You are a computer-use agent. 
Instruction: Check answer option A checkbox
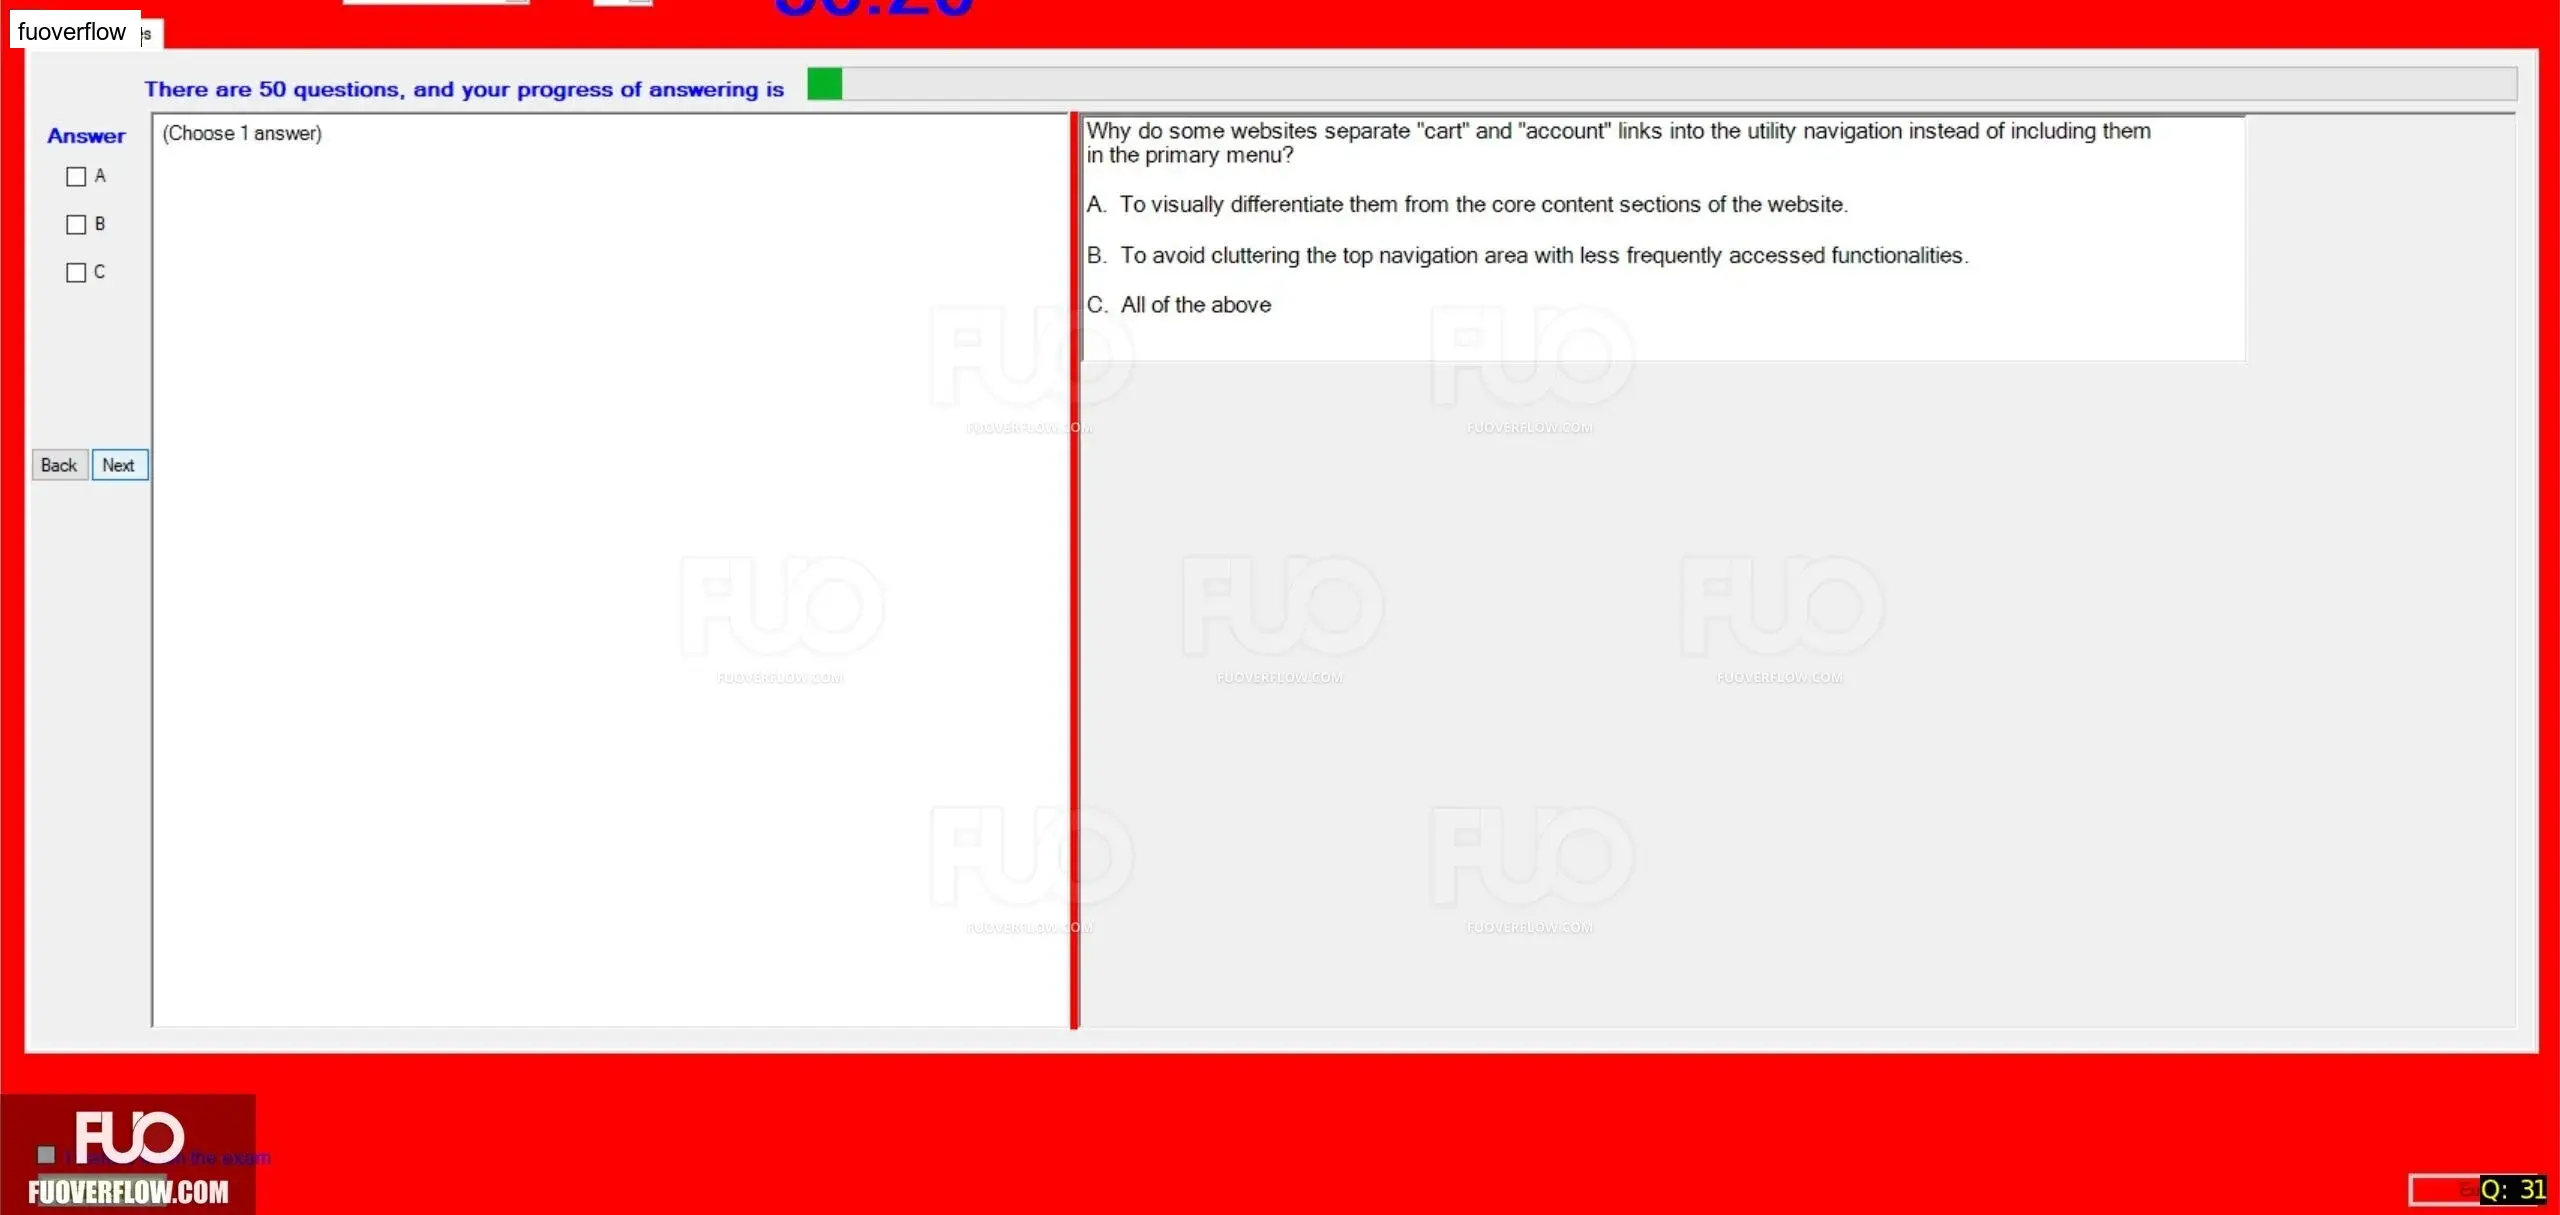(76, 177)
